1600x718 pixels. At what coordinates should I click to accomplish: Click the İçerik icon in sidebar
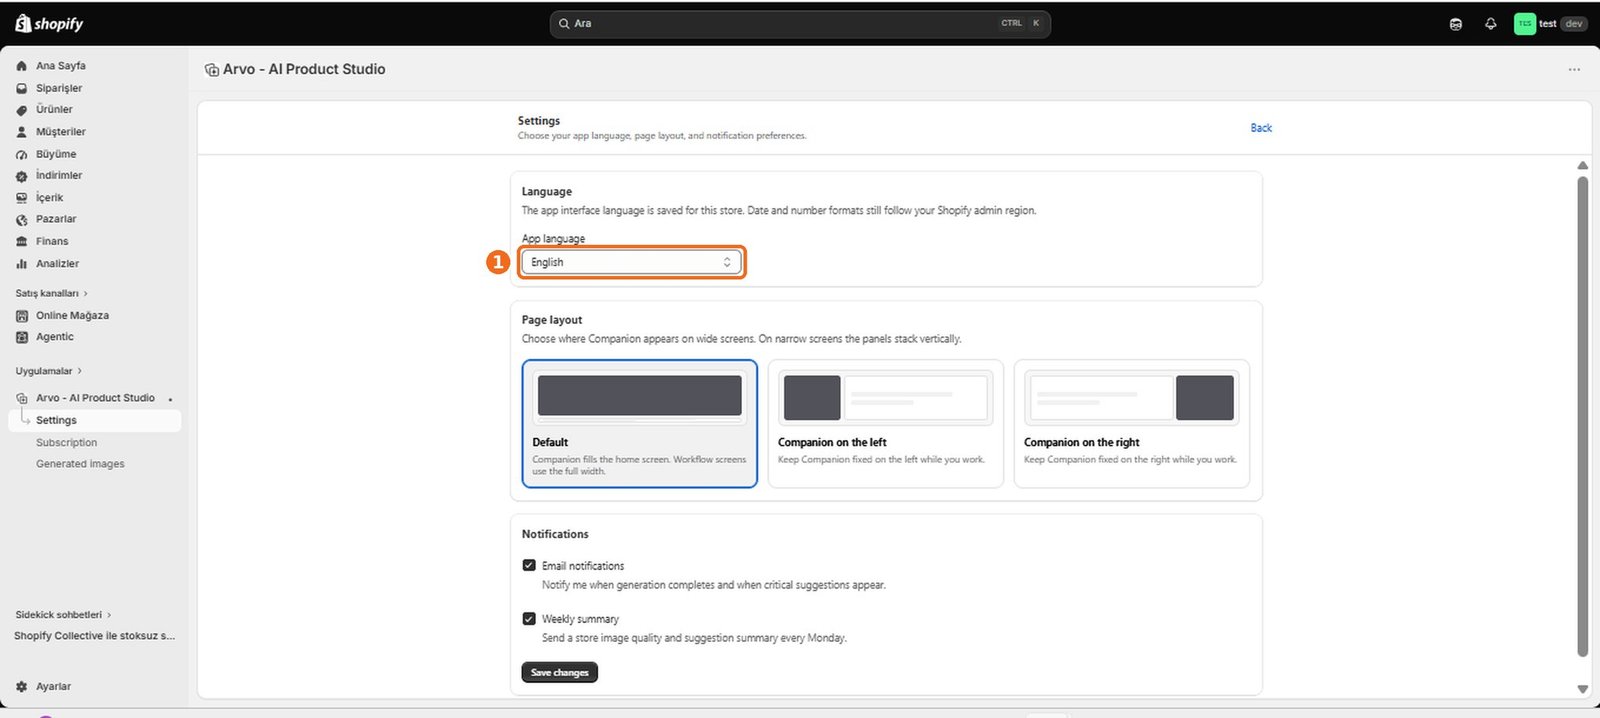click(22, 198)
